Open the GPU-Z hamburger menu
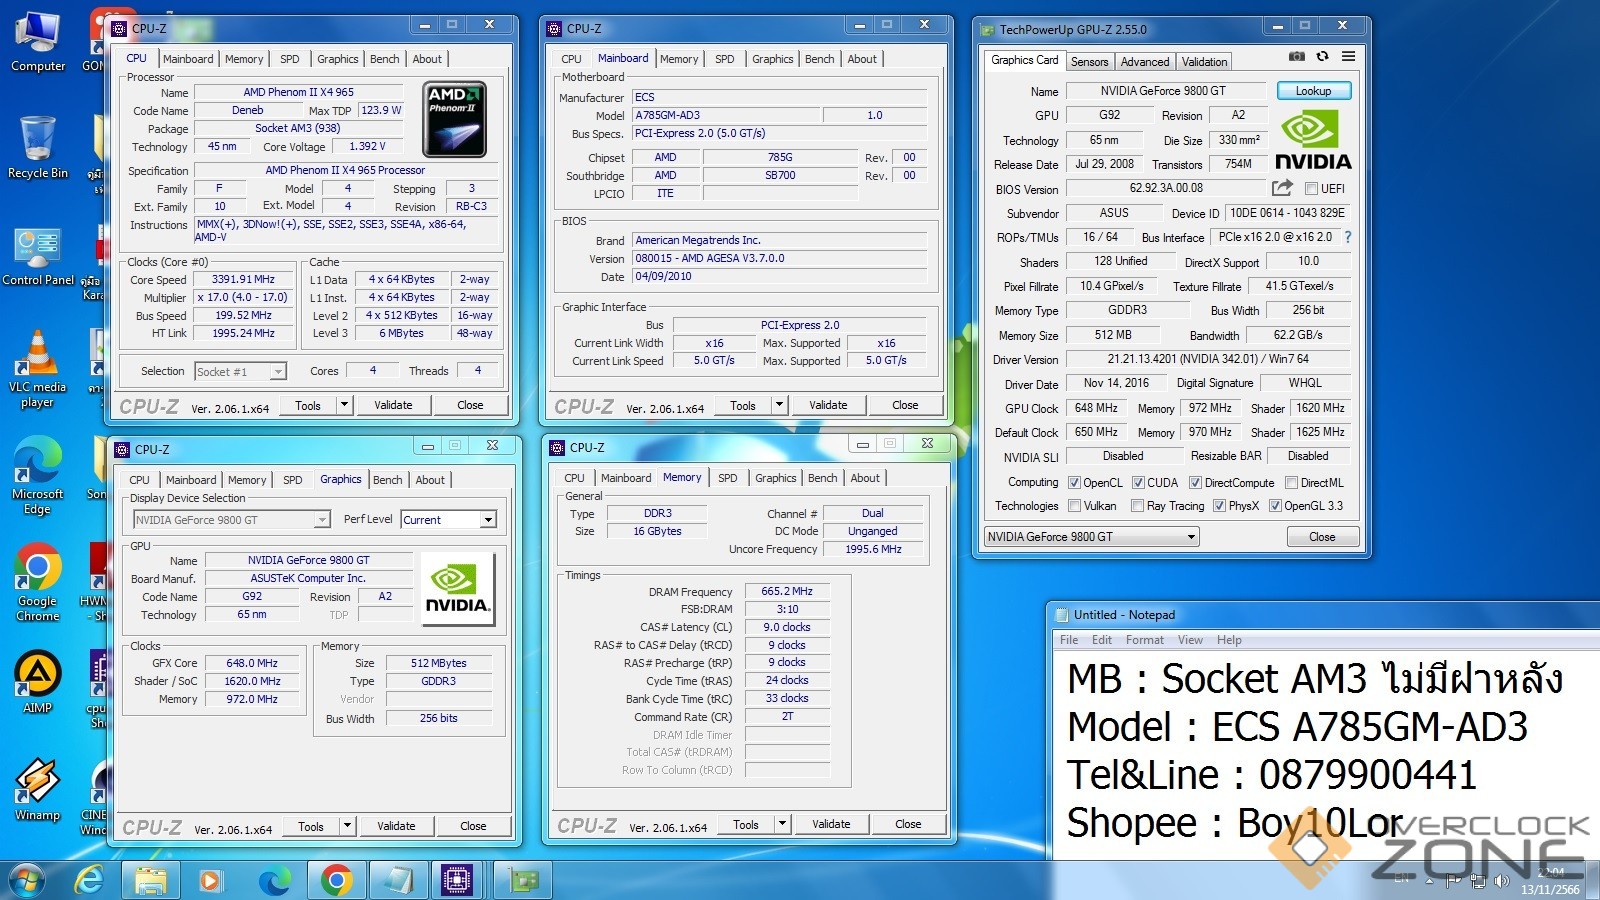Viewport: 1600px width, 900px height. (x=1348, y=56)
